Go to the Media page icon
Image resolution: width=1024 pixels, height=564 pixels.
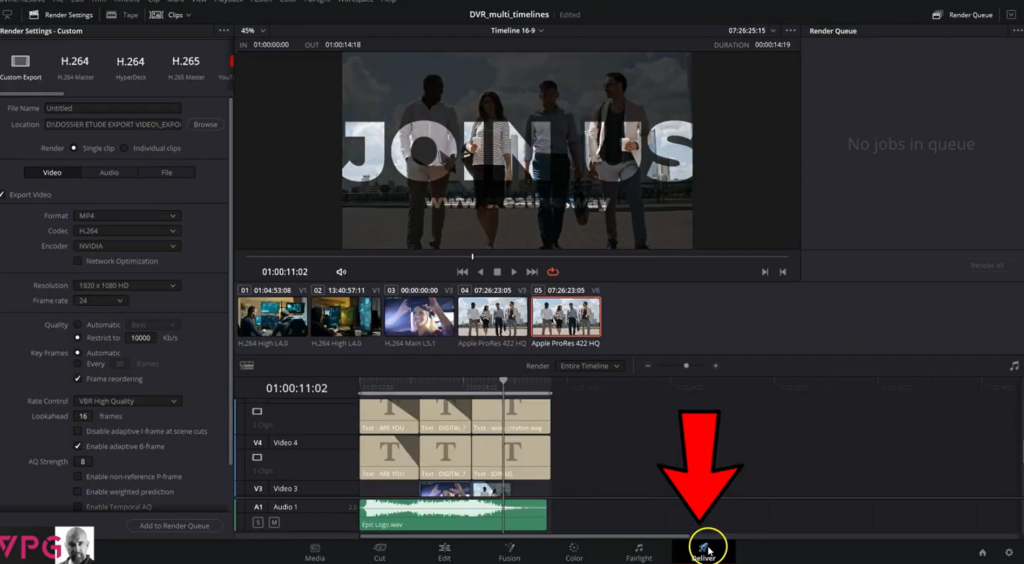click(x=315, y=549)
